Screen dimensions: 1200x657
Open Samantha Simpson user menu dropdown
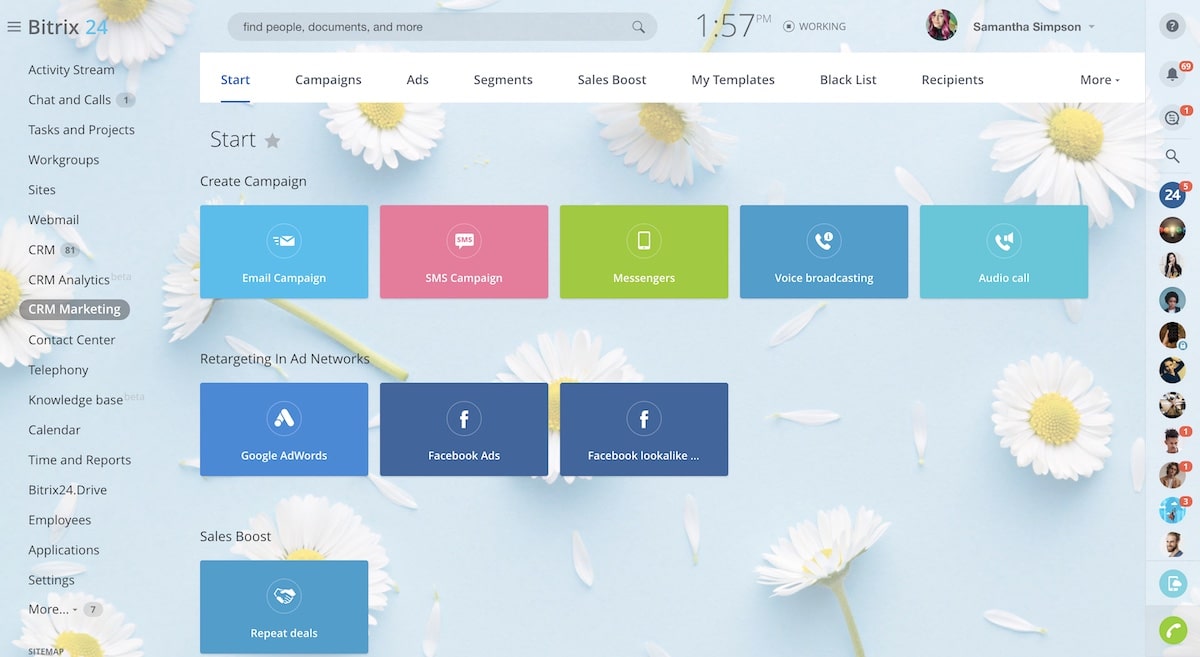pos(1032,27)
